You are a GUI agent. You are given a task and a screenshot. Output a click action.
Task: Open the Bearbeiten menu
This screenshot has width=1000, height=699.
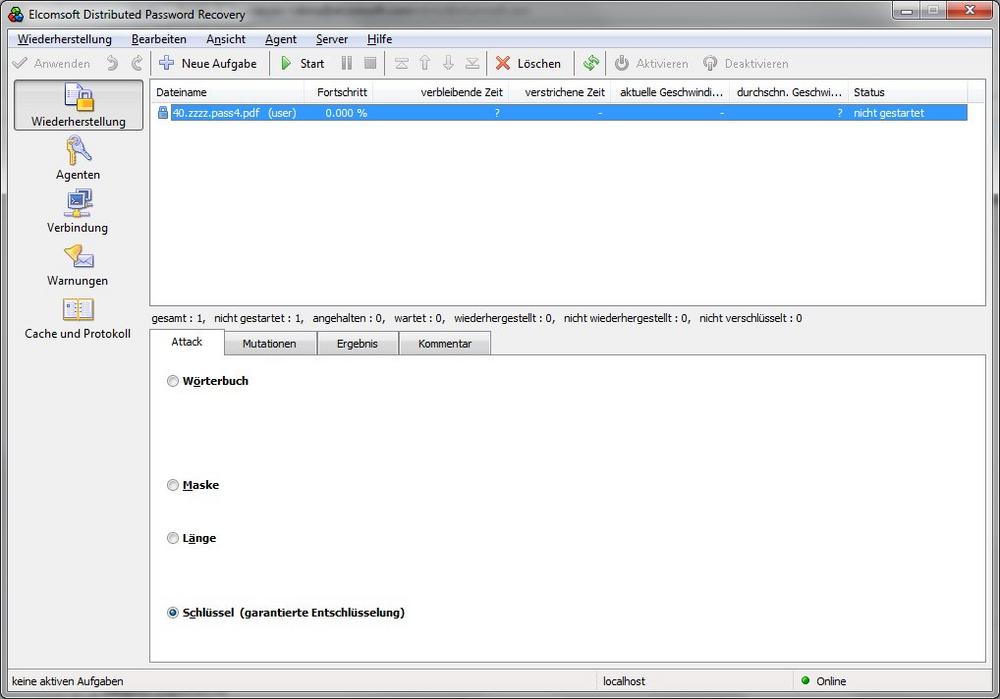158,39
